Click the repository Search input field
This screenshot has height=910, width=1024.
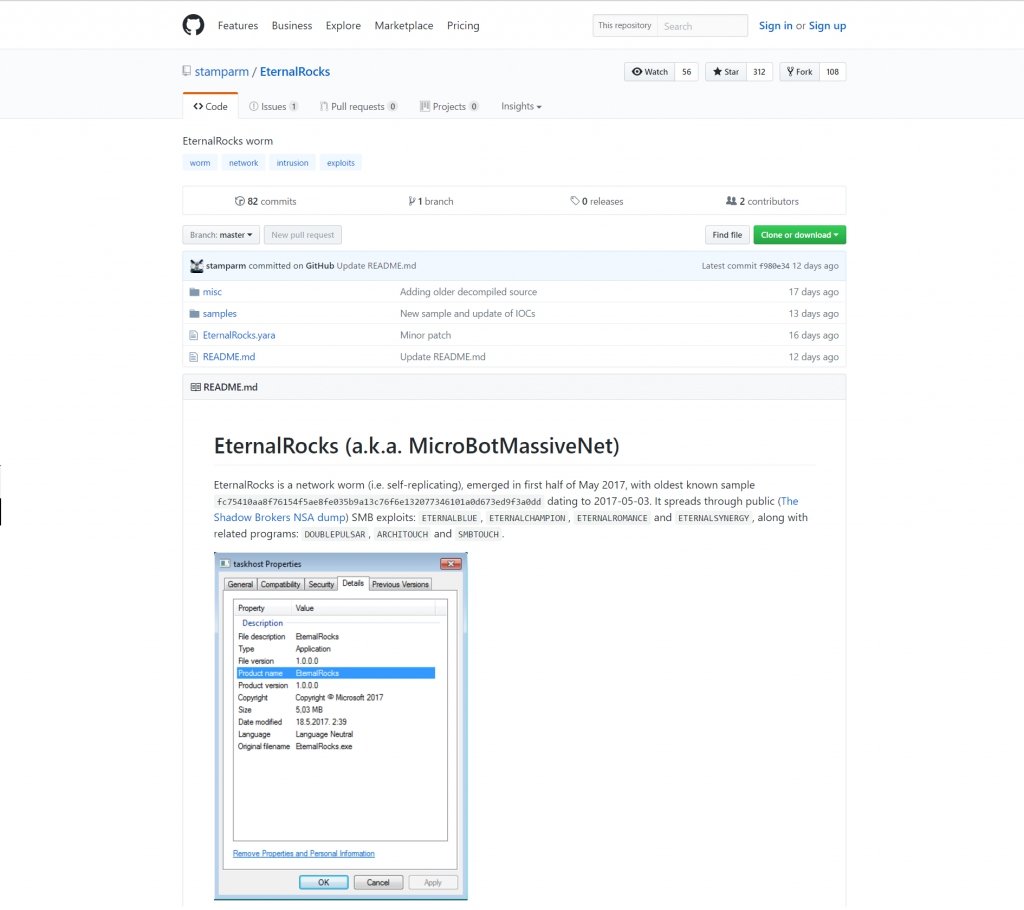(702, 25)
